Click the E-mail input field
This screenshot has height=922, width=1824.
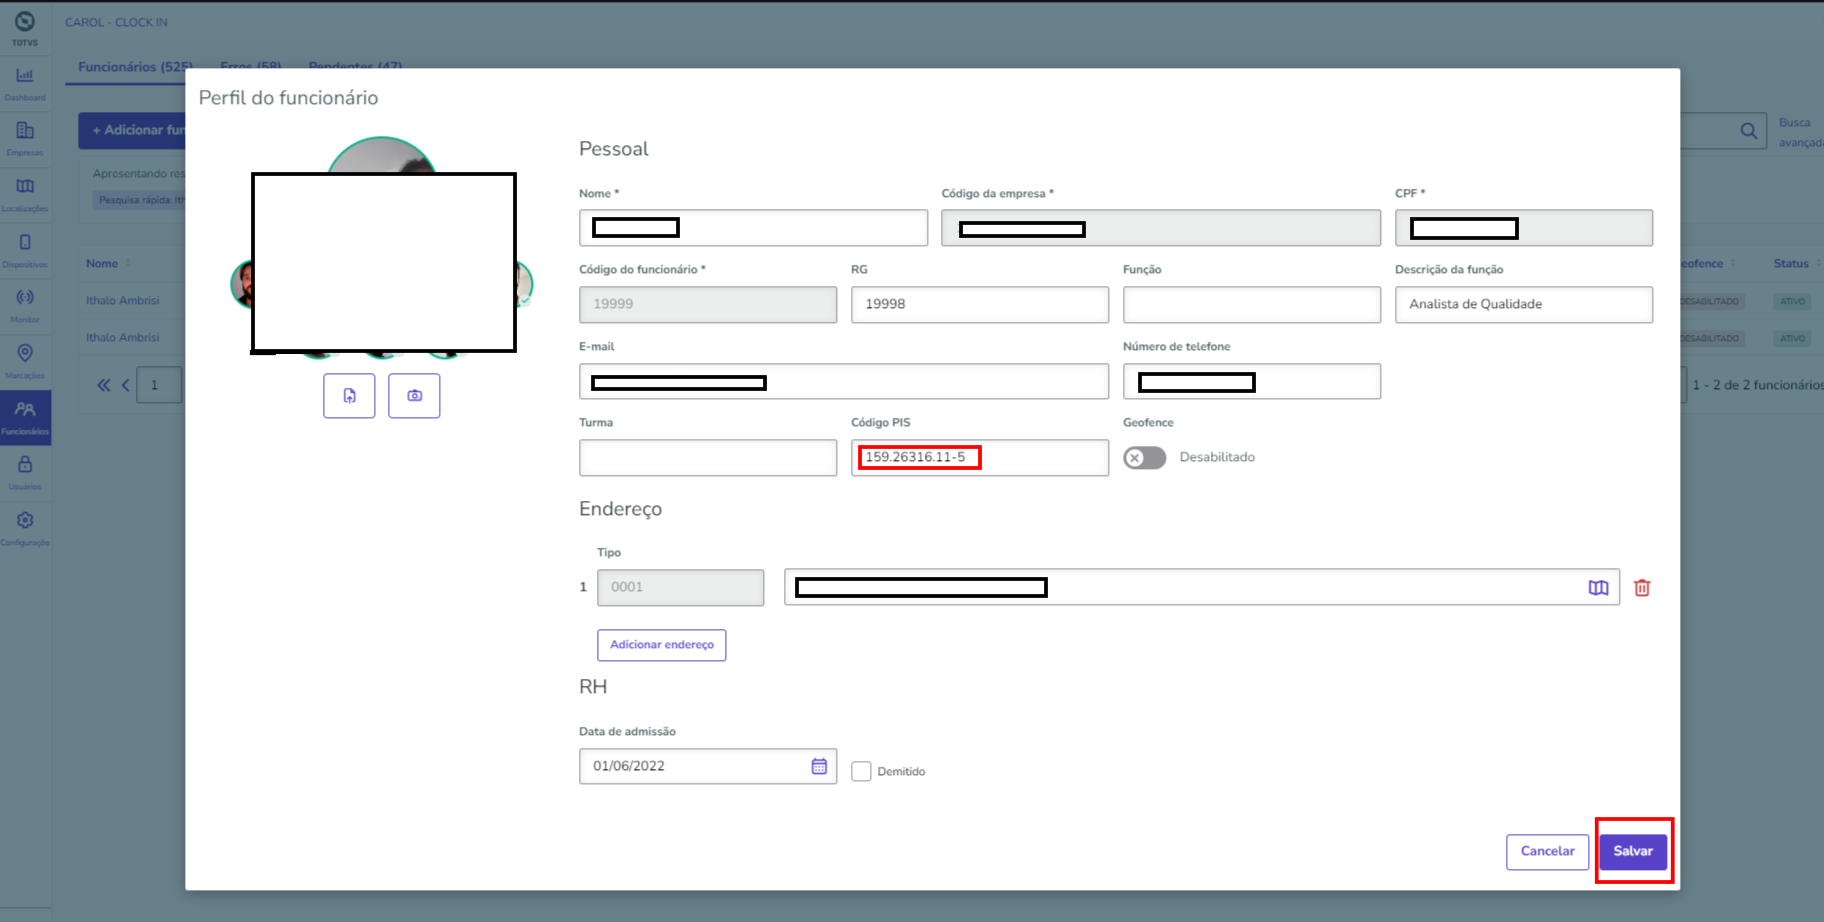point(844,381)
